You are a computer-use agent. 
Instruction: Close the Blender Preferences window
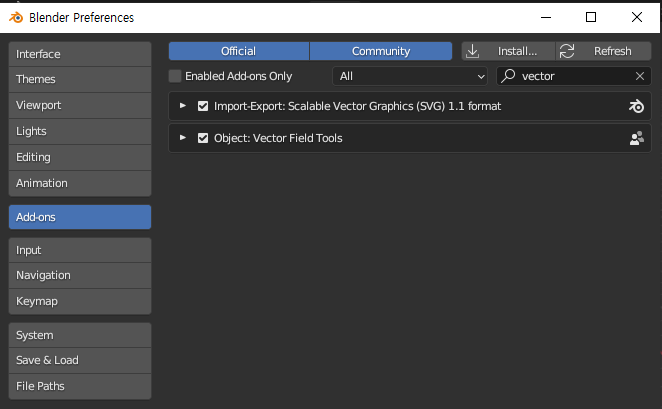tap(637, 17)
